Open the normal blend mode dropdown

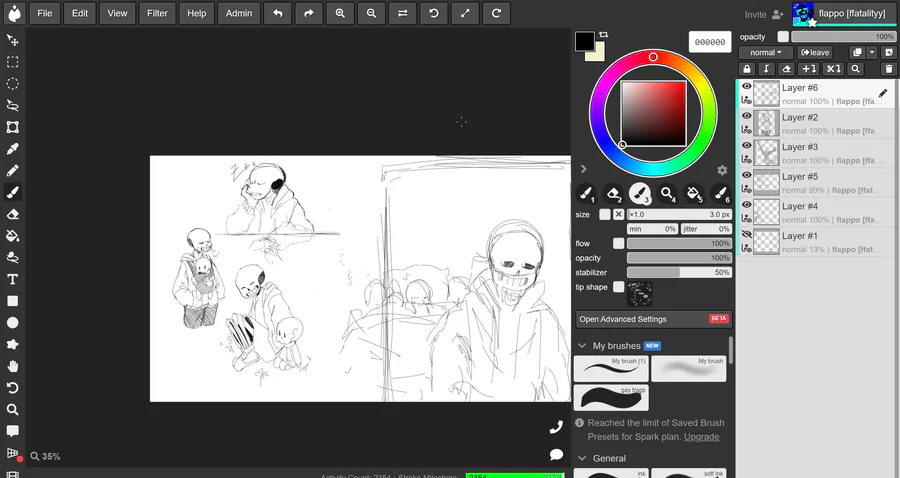(766, 52)
